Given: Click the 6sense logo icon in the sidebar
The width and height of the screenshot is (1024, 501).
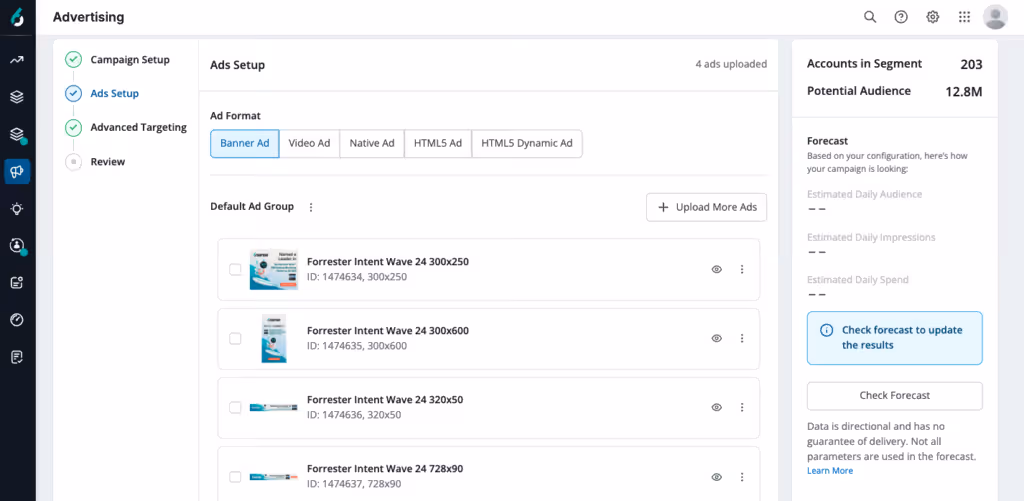Looking at the screenshot, I should click(x=17, y=17).
